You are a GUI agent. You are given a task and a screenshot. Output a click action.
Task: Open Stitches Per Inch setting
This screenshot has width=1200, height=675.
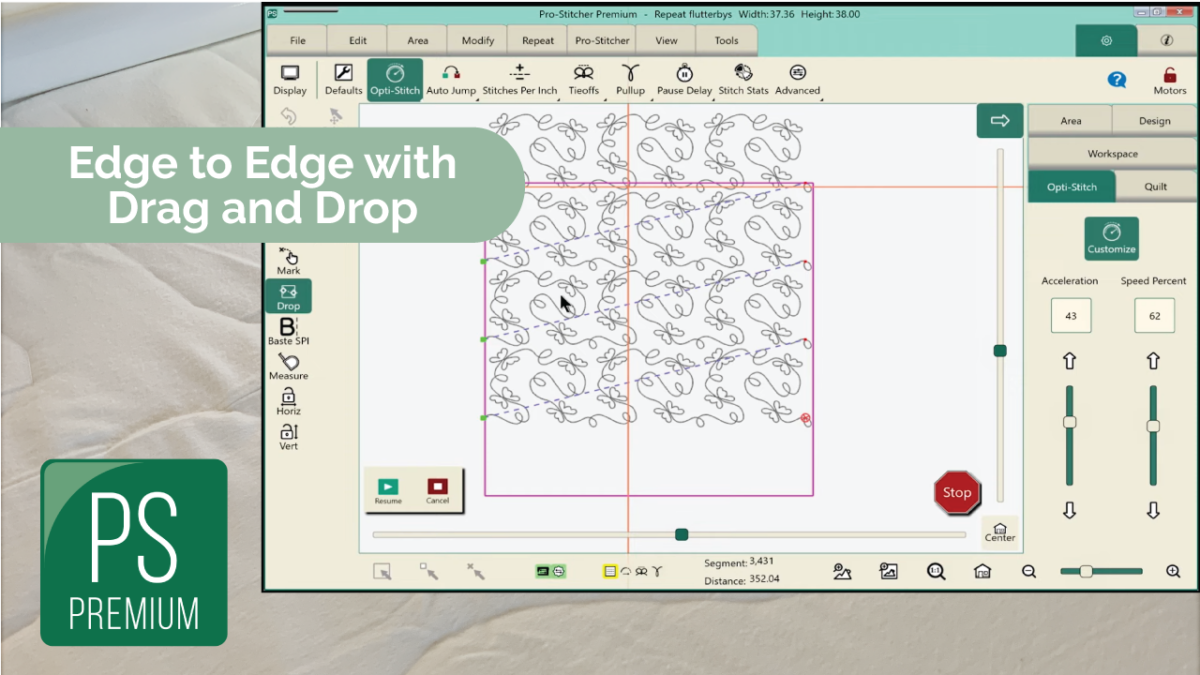519,79
